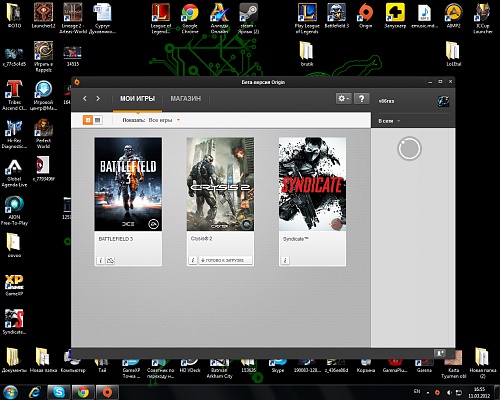Open the ICCup Launcher desktop shortcut
500x400 pixels.
tap(483, 19)
